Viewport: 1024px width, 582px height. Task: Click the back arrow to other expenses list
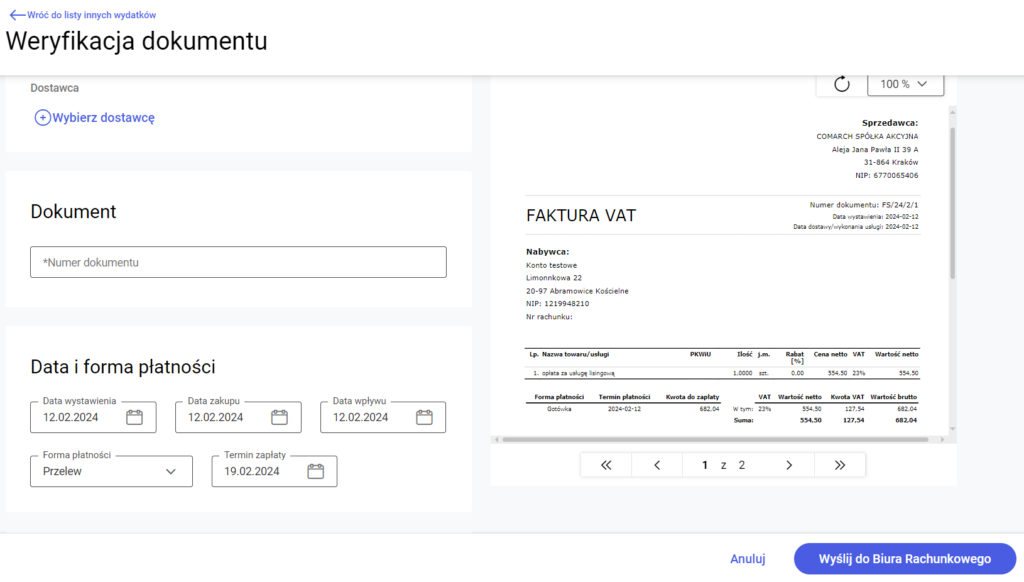pos(16,15)
